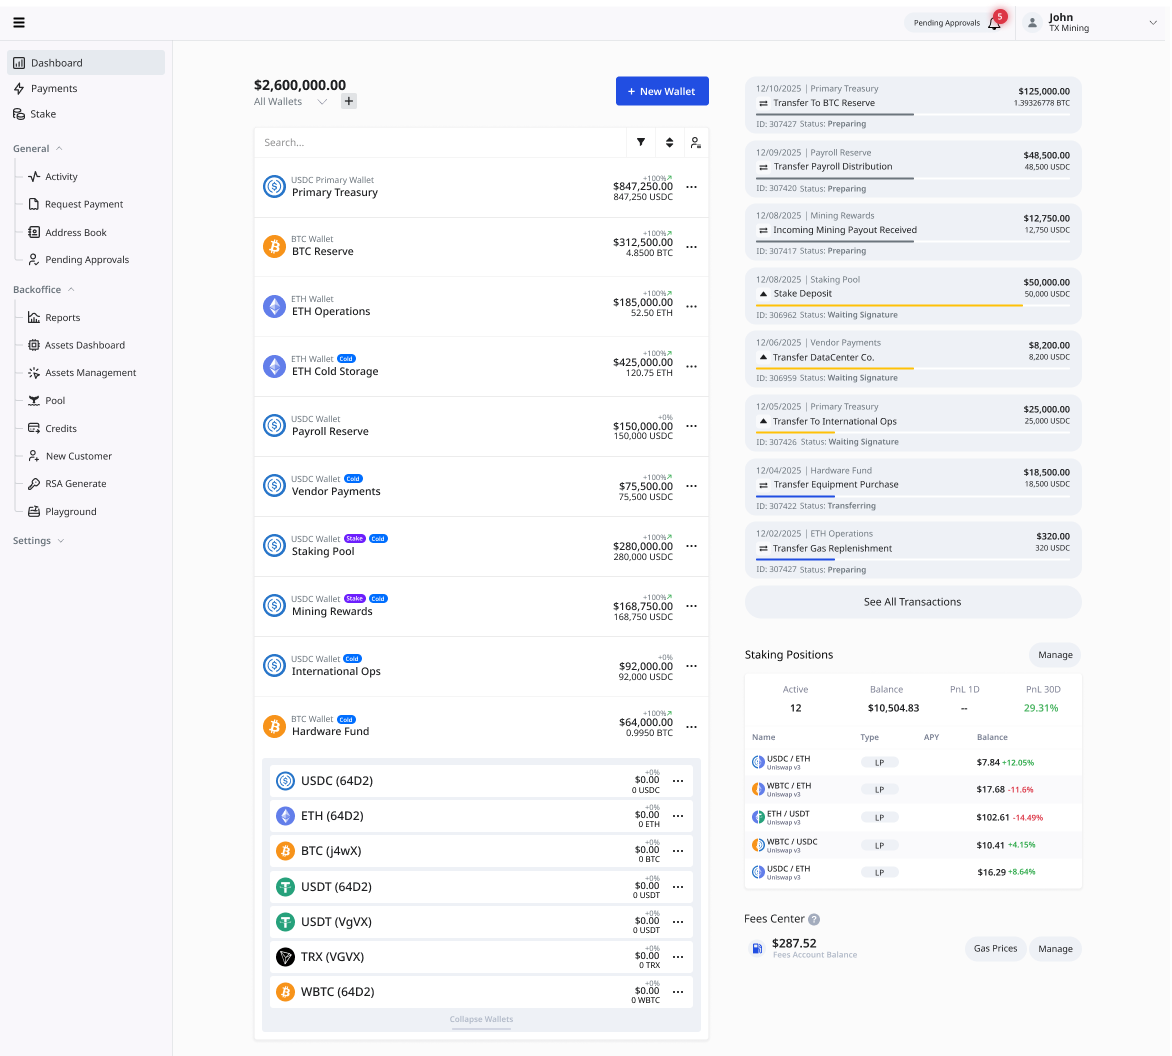This screenshot has height=1056, width=1172.
Task: Select the Filter funnel icon above wallet list
Action: click(x=641, y=142)
